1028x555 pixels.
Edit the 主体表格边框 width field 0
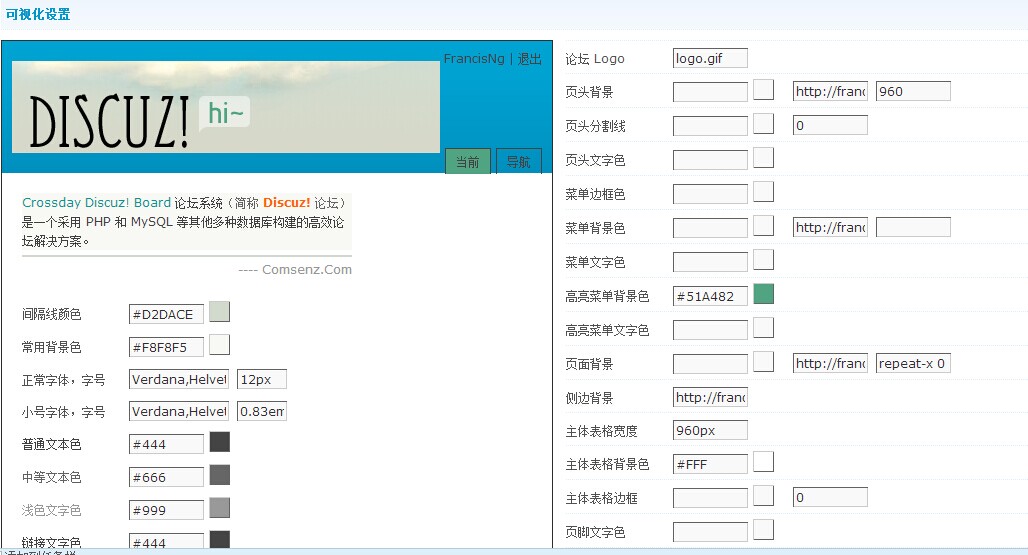(x=830, y=497)
